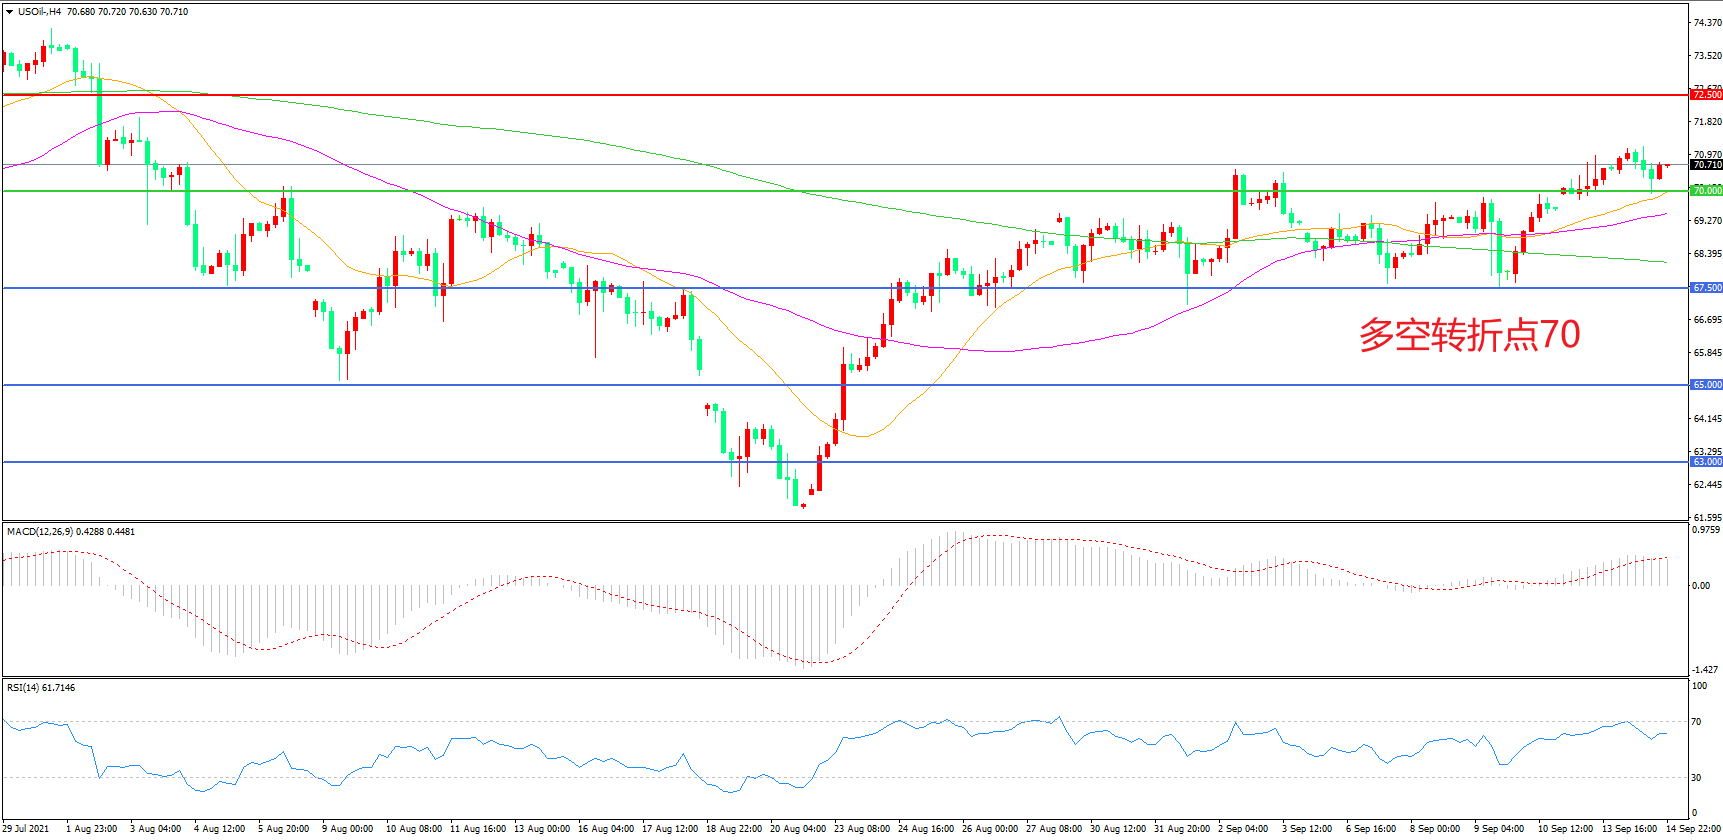Select the blue 65.000 price tag
Image resolution: width=1723 pixels, height=840 pixels.
[x=1706, y=385]
